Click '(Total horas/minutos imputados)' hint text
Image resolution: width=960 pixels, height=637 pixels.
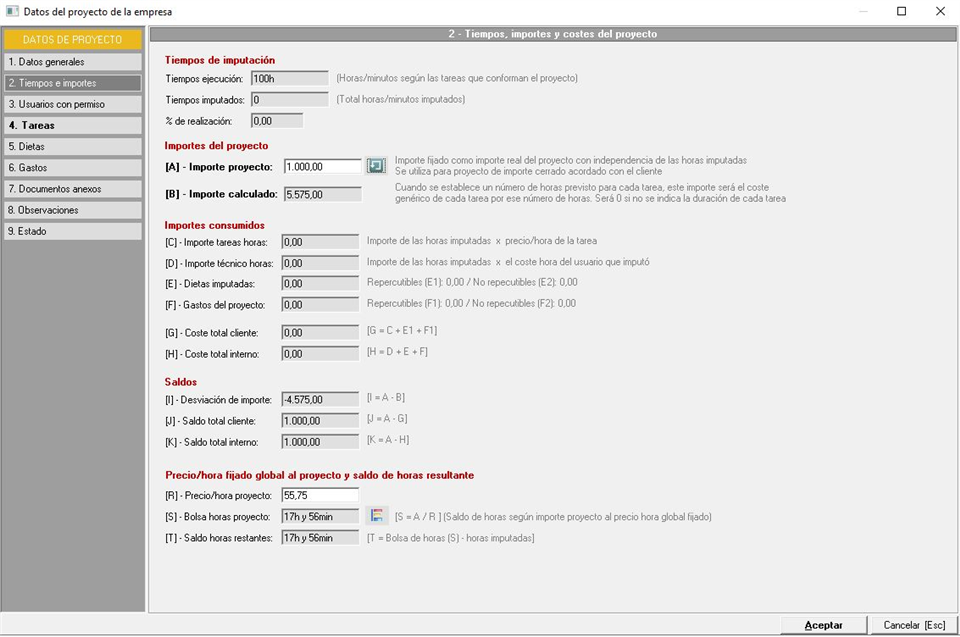coord(400,99)
